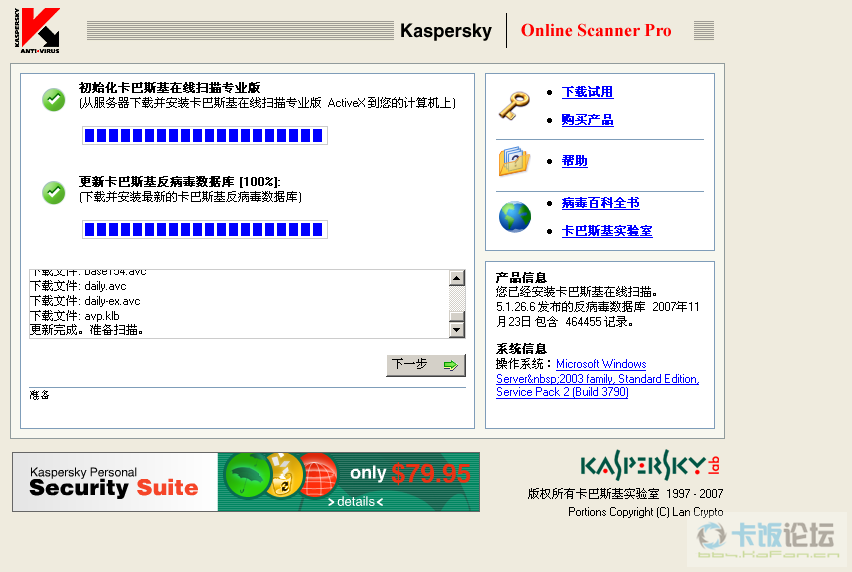Click log line 下载文件: daily.avc
This screenshot has height=572, width=852.
78,286
